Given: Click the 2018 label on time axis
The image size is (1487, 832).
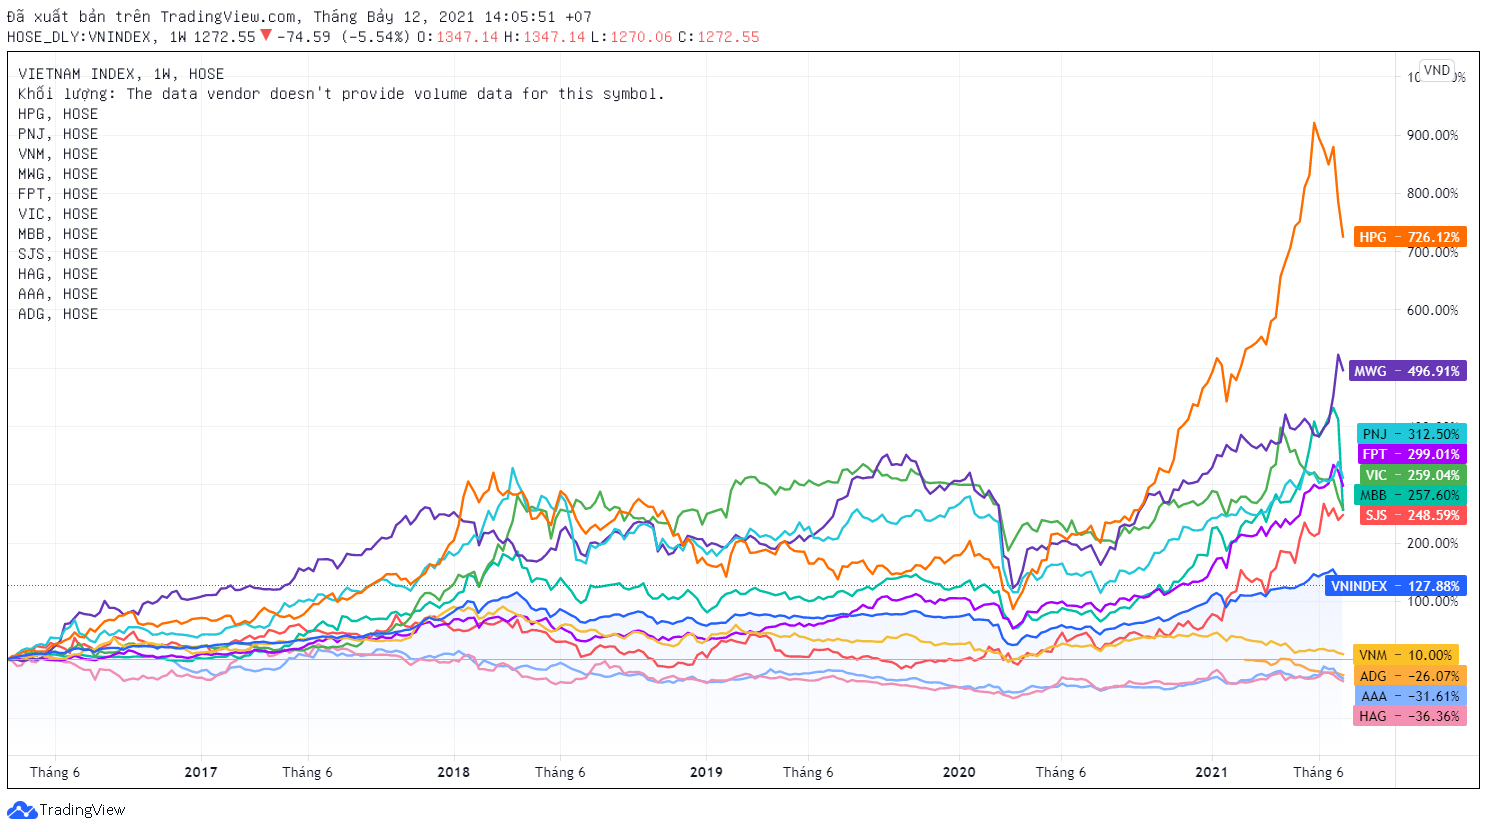Looking at the screenshot, I should tap(454, 772).
